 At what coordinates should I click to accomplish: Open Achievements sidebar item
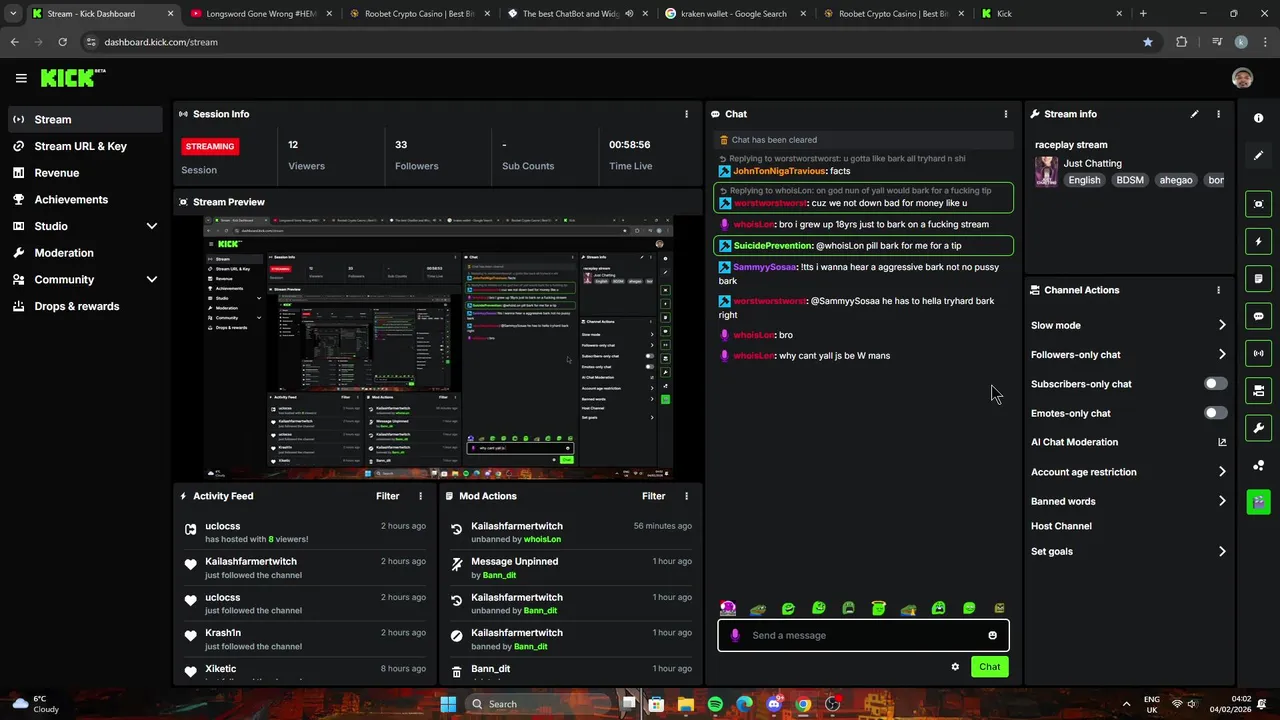coord(85,200)
